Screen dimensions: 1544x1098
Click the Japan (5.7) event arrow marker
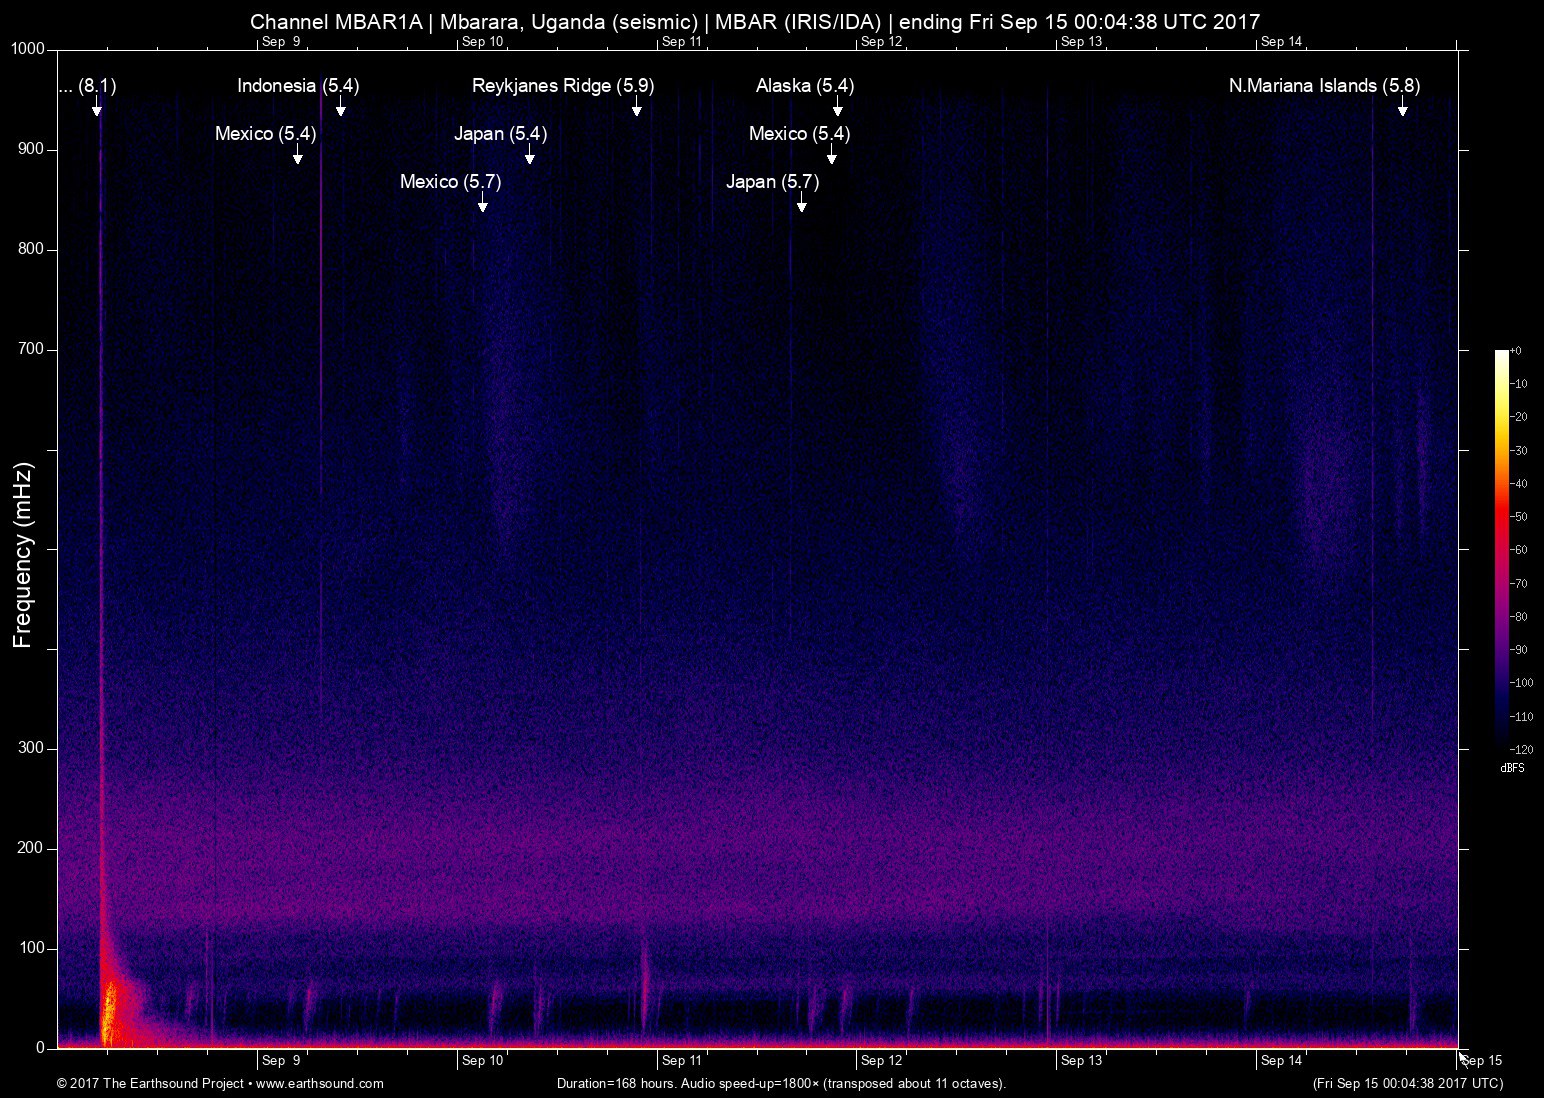[800, 205]
